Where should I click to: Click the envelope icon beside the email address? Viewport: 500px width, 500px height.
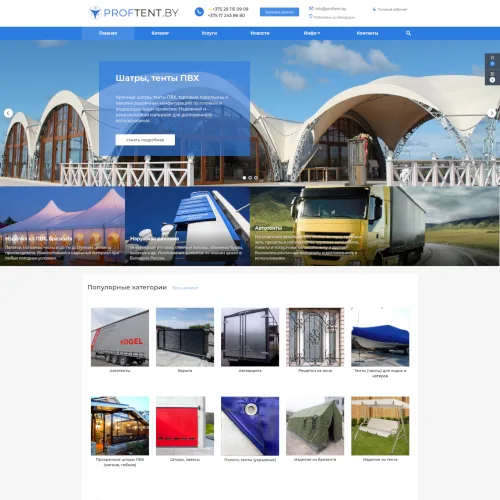coord(311,8)
